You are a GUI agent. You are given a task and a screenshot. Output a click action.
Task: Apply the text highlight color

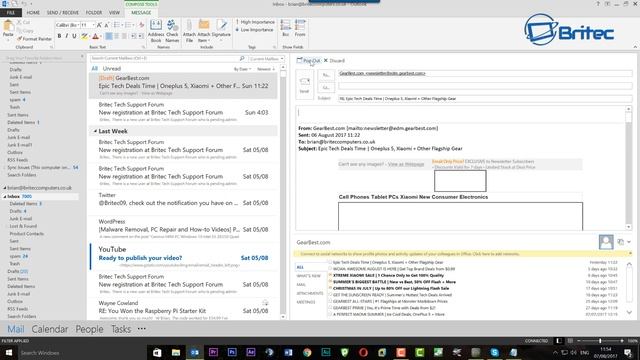tap(84, 36)
